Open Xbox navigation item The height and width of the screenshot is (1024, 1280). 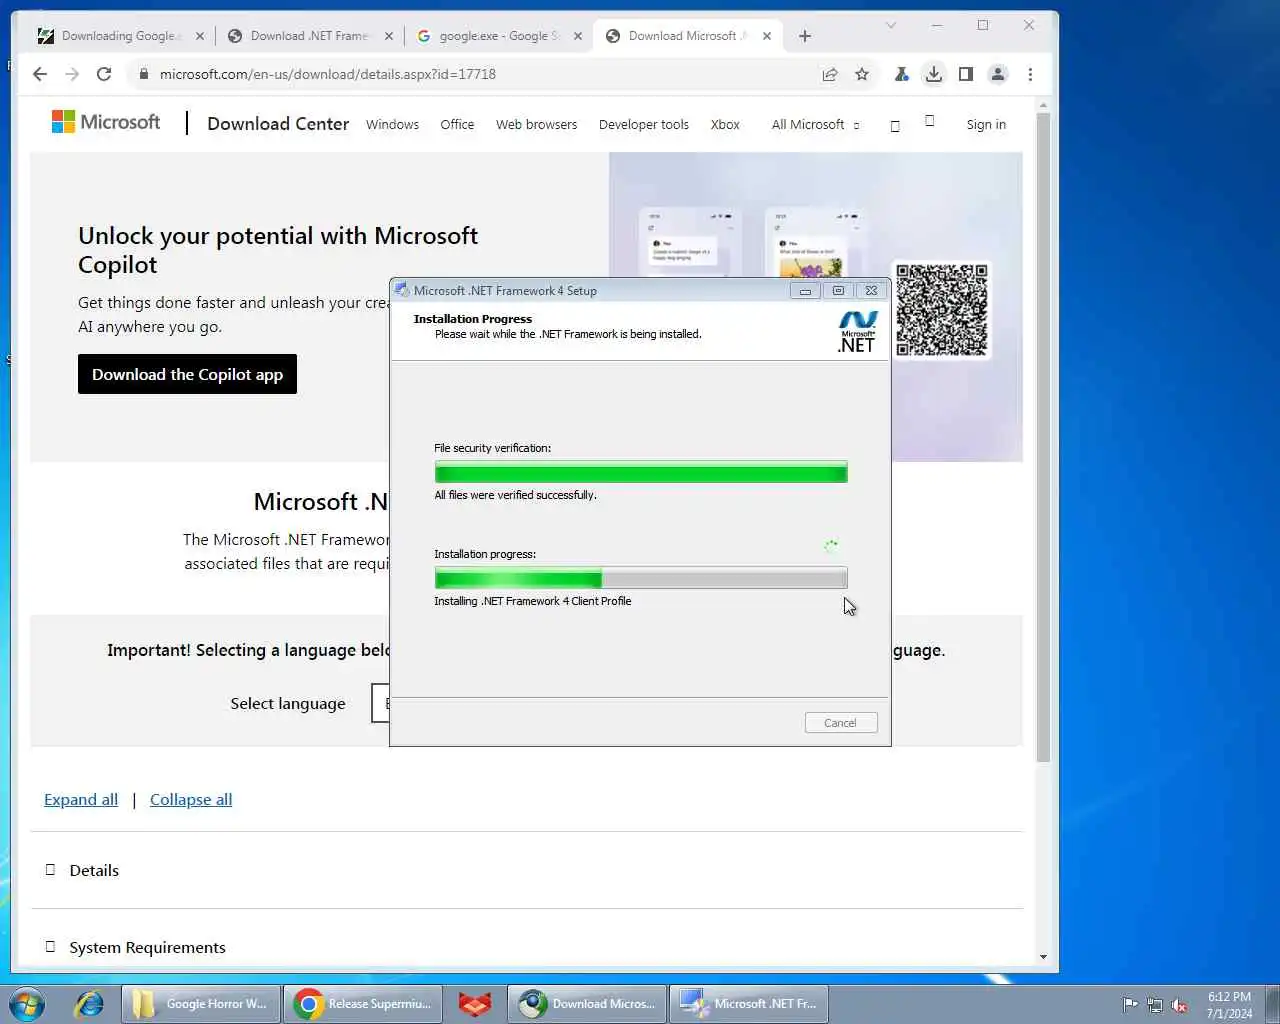(725, 125)
